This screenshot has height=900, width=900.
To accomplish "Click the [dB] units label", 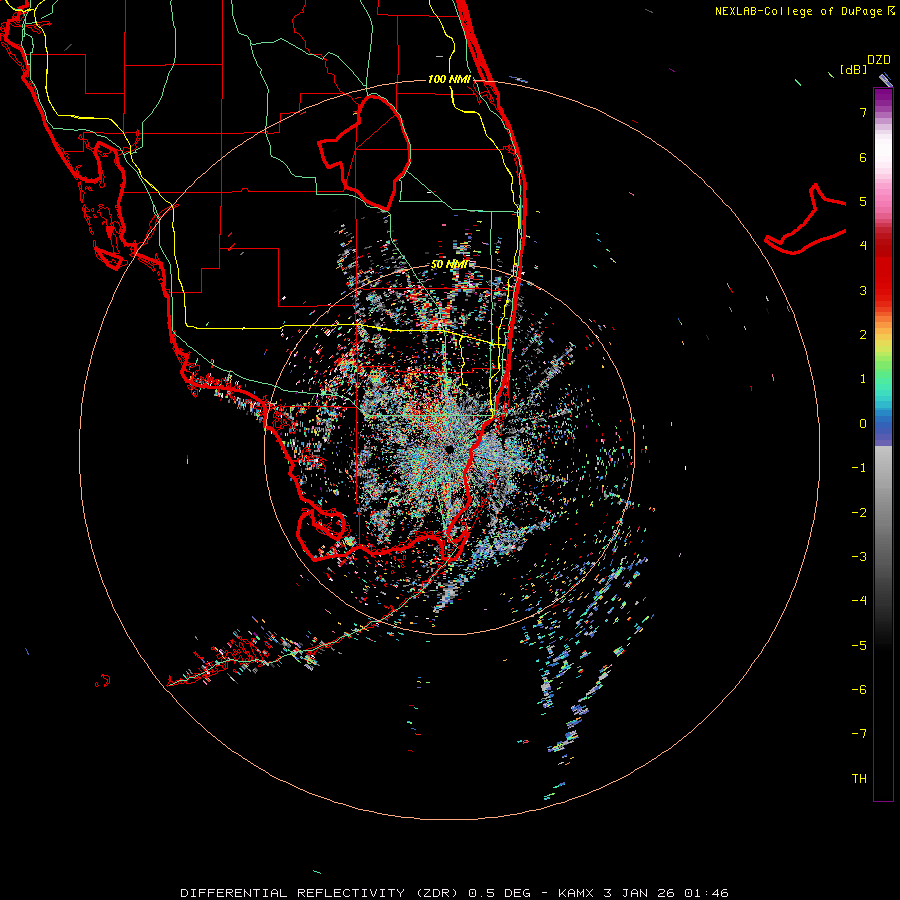I will 854,69.
